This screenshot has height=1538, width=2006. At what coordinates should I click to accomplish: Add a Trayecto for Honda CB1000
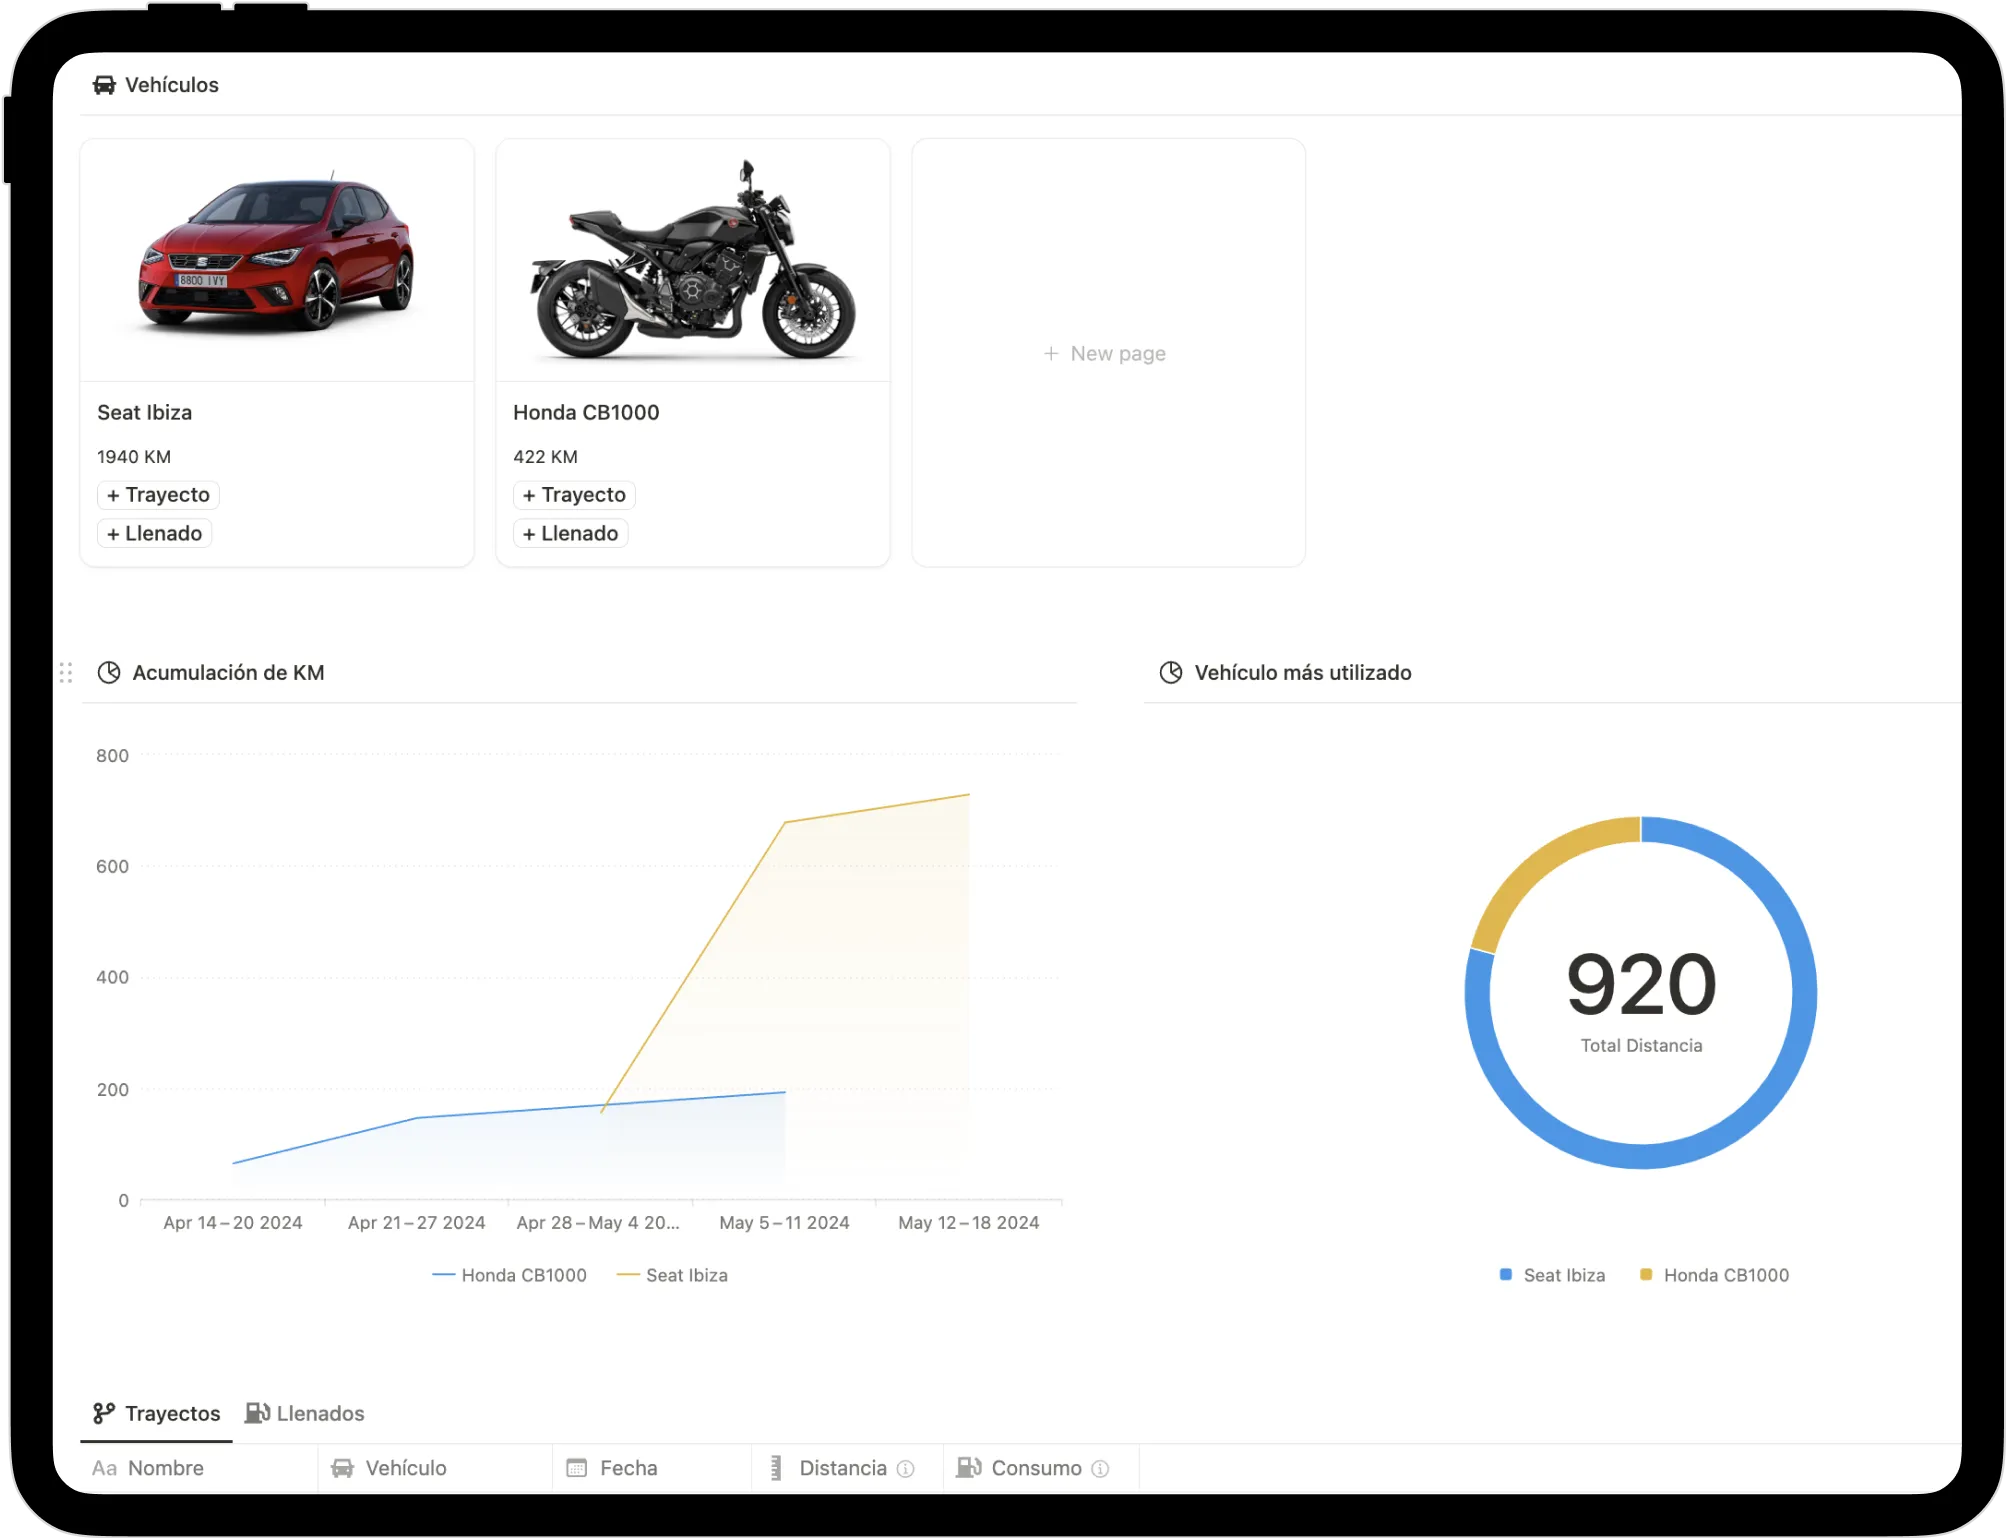point(574,495)
